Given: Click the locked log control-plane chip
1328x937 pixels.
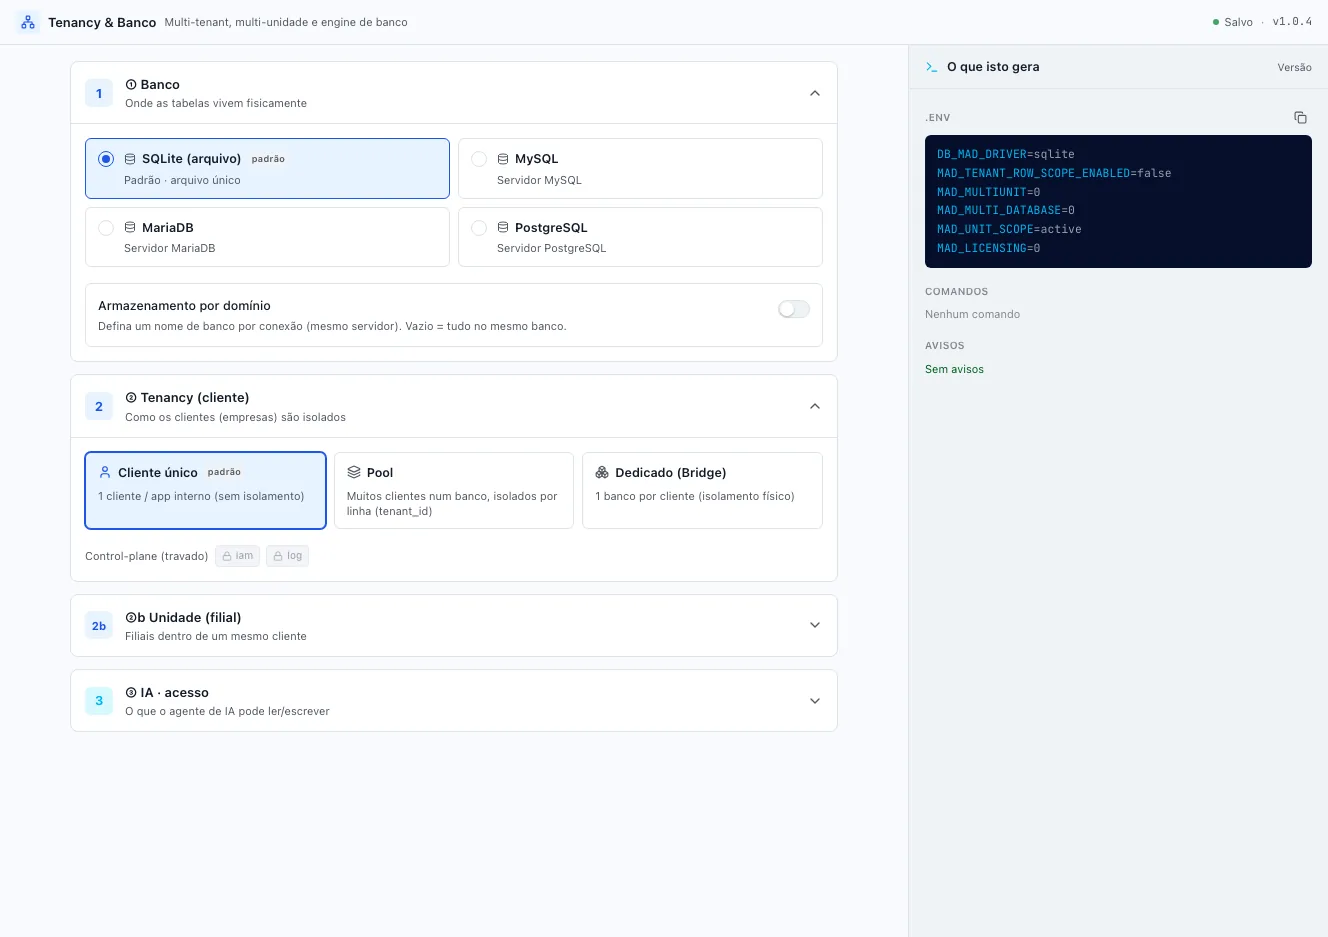Looking at the screenshot, I should 288,556.
